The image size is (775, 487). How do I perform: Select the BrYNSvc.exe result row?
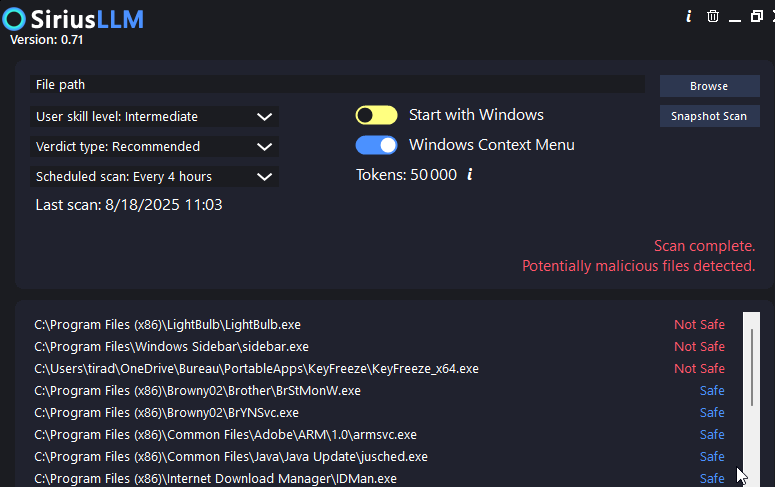(x=380, y=413)
